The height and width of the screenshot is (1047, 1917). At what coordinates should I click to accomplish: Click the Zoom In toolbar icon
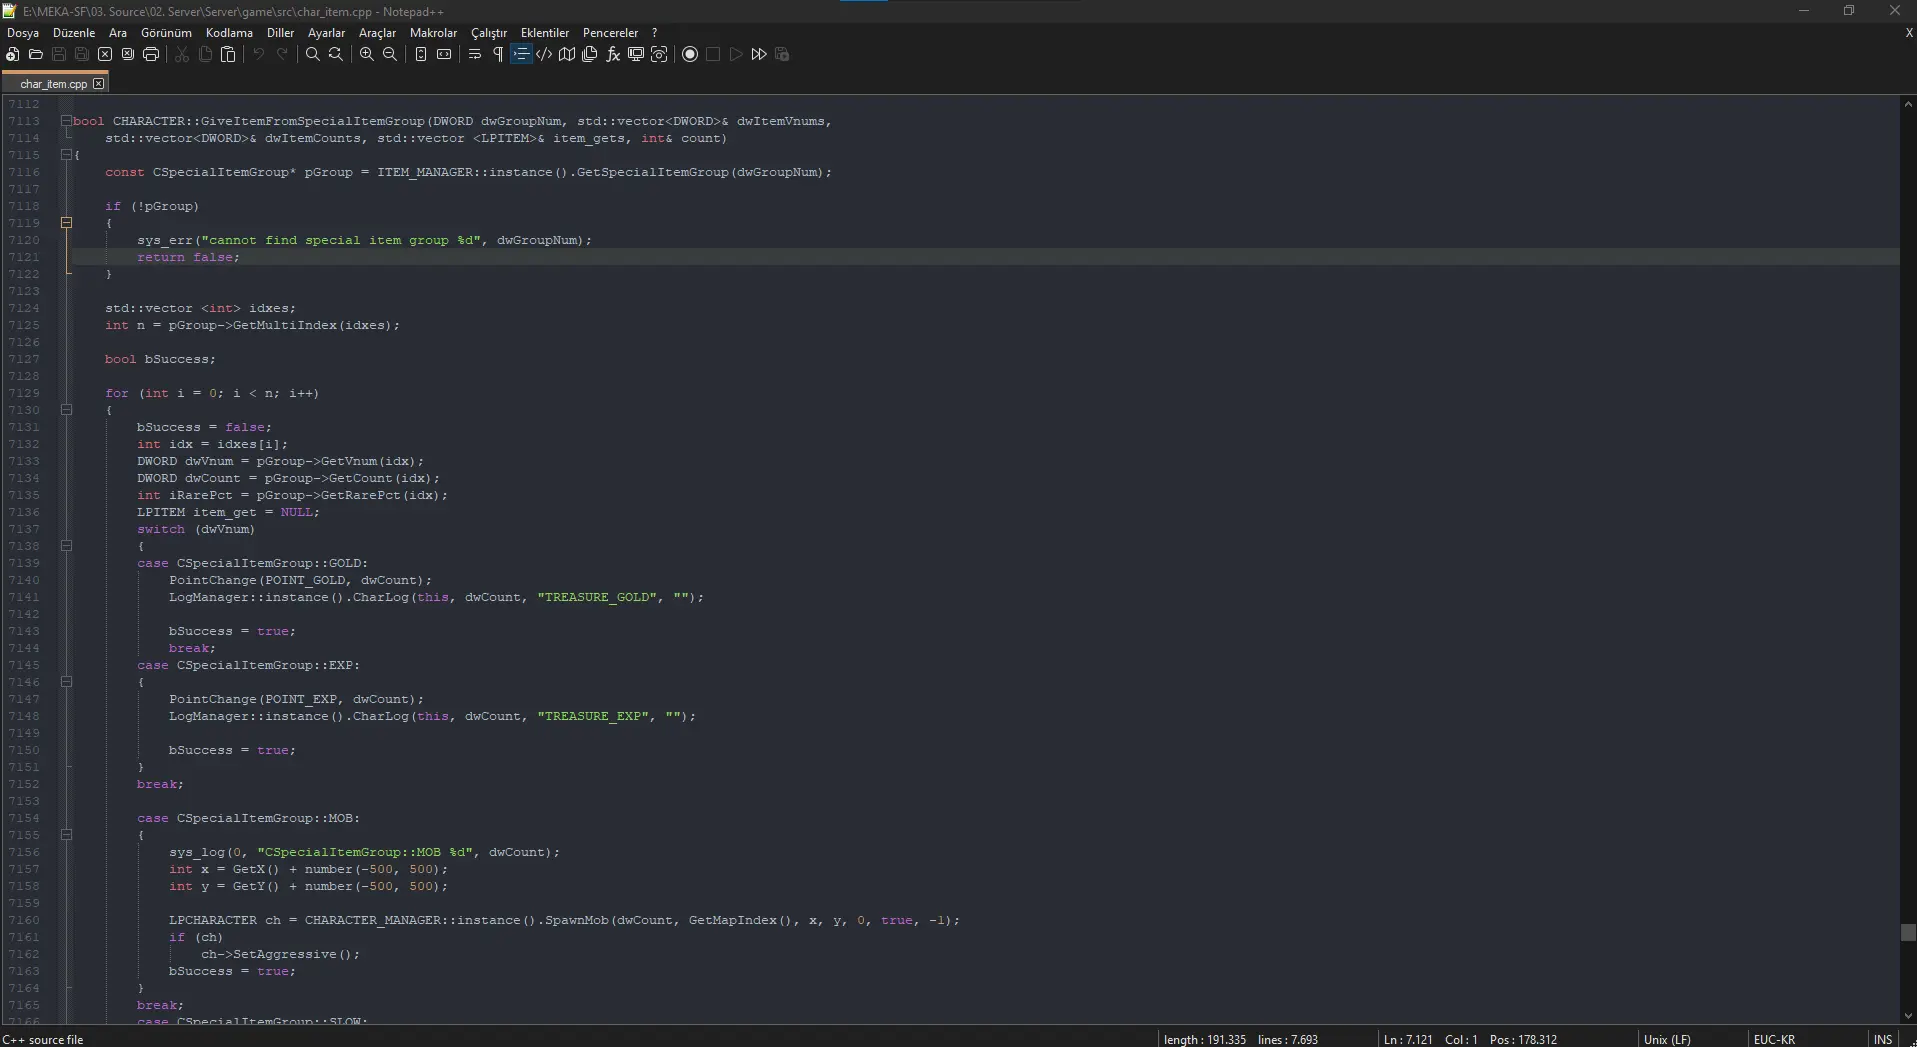367,54
